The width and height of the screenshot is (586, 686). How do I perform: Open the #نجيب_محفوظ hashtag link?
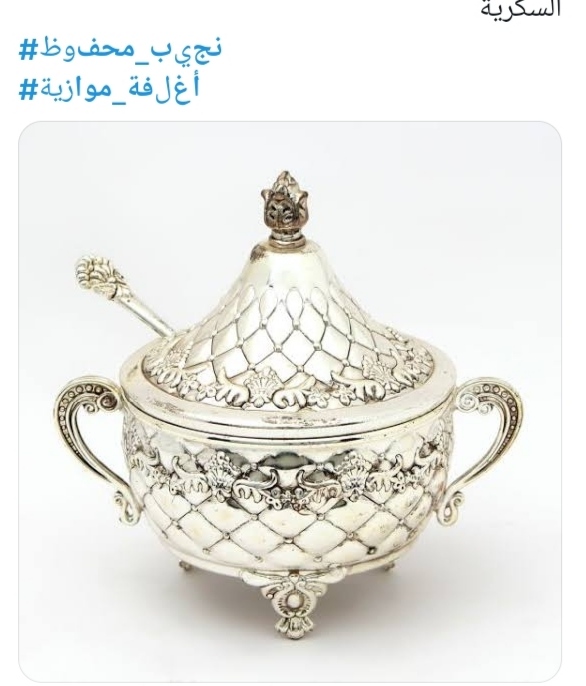[x=120, y=49]
